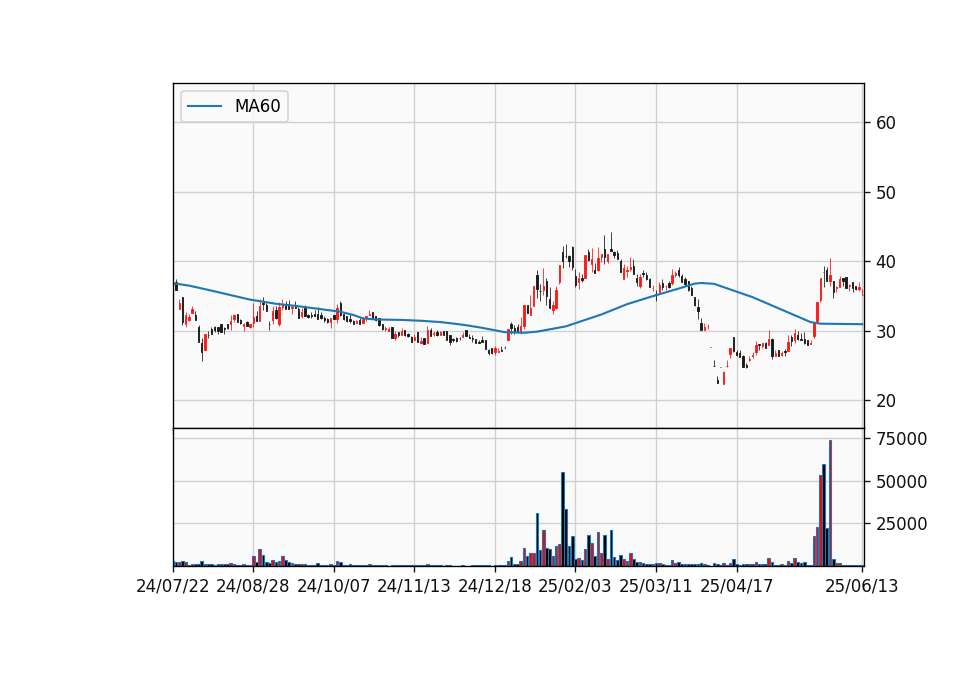
Task: Select the 25/02/03 date label
Action: point(575,586)
